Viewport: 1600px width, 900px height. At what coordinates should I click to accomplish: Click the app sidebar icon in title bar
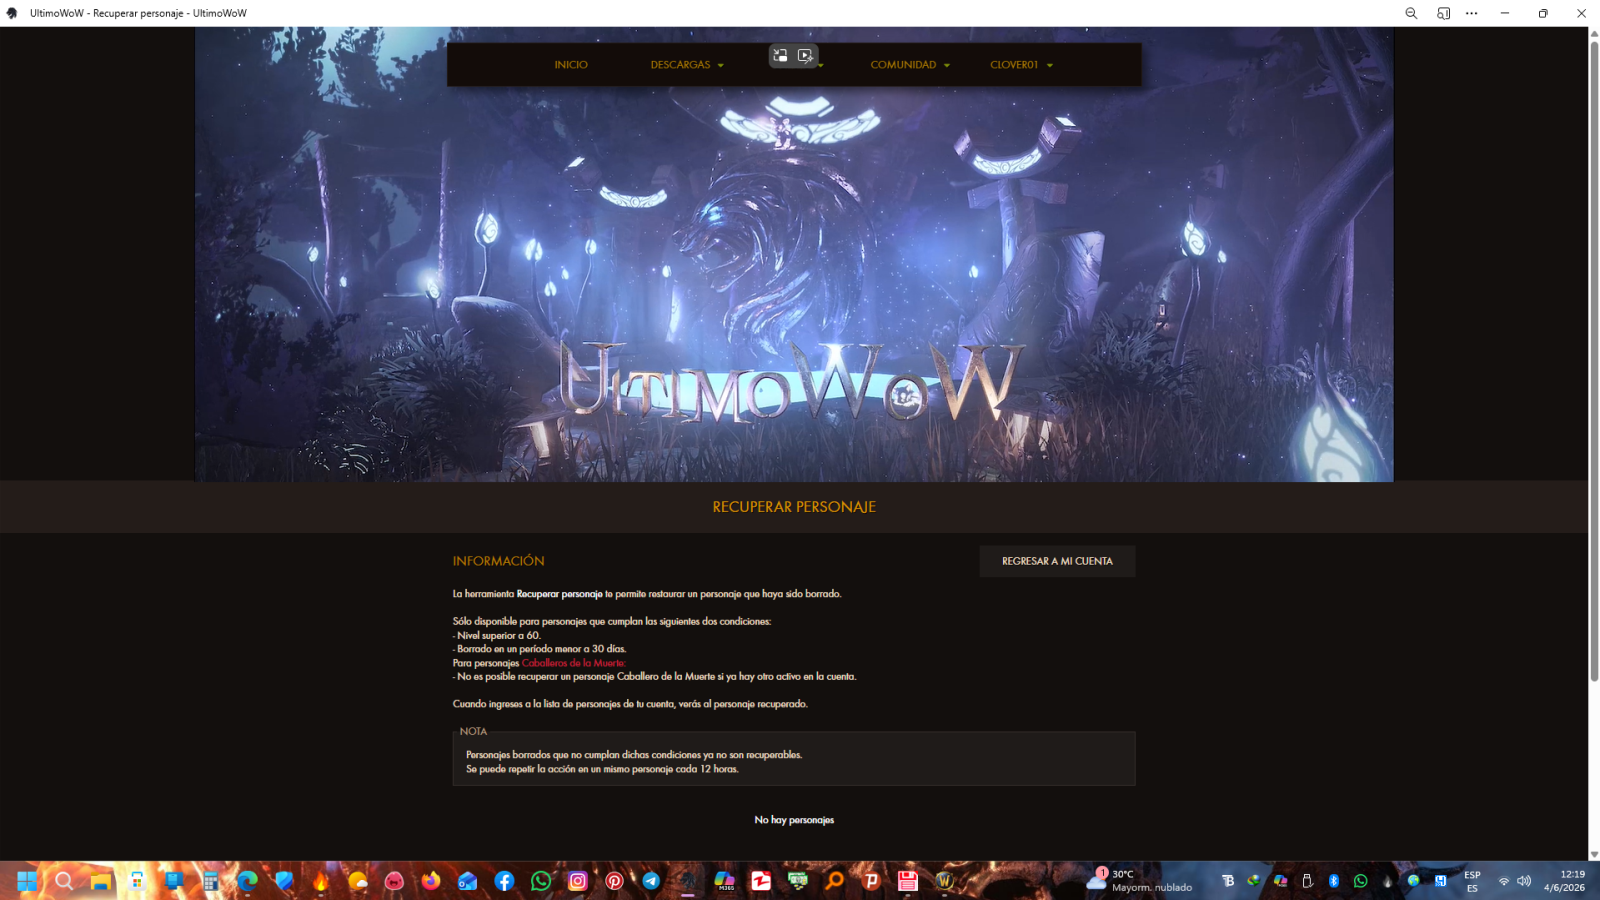pos(1443,13)
